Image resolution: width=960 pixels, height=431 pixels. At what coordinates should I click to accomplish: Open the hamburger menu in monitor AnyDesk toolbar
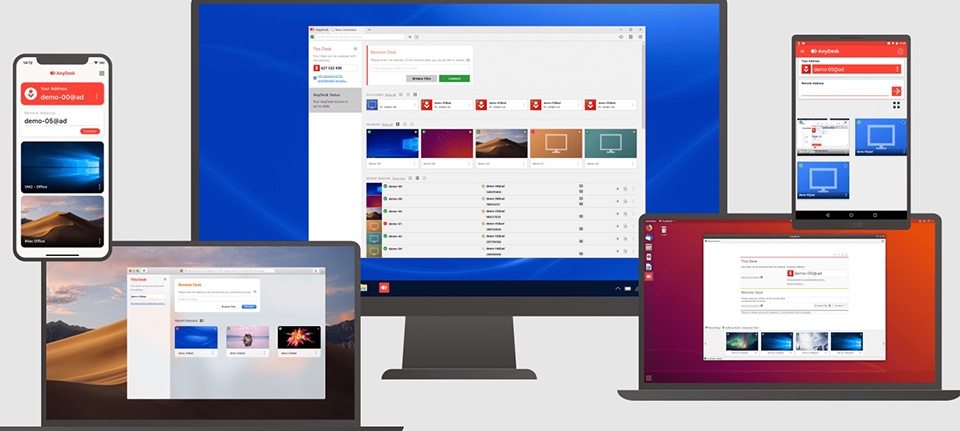[x=640, y=37]
